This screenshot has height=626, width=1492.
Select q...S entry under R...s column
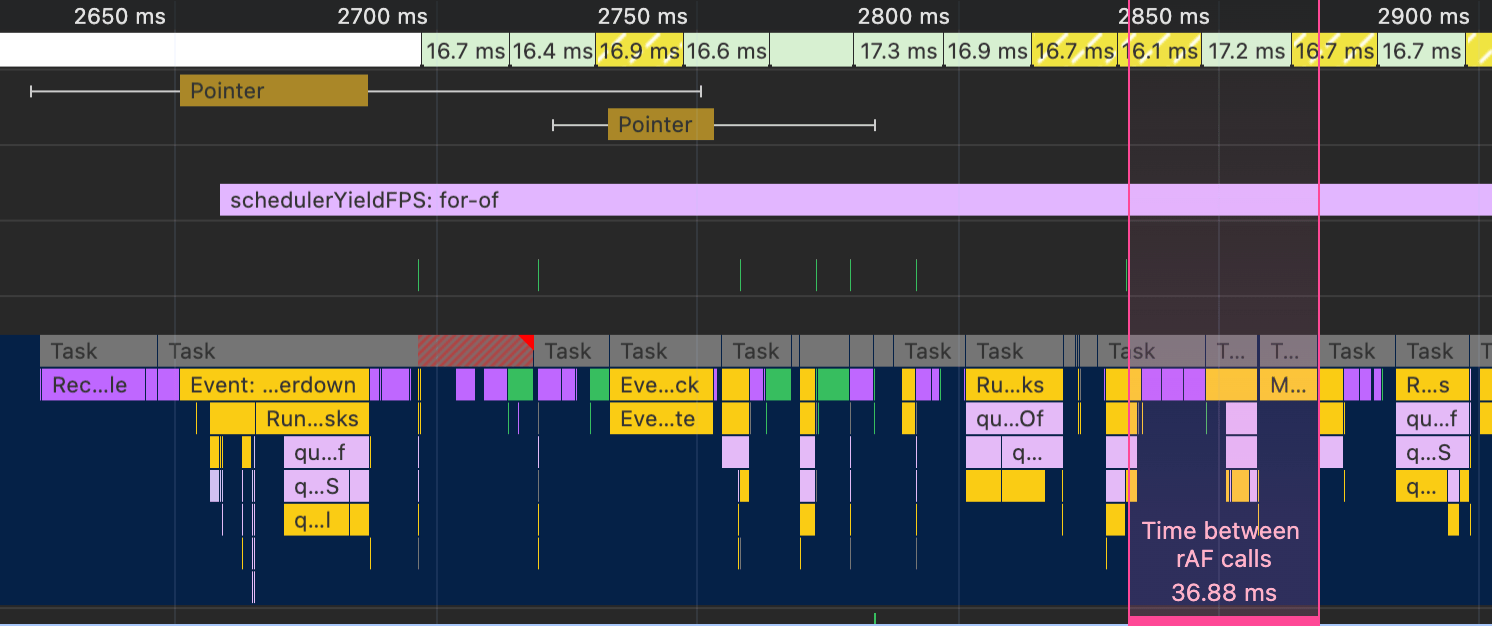pos(1433,453)
